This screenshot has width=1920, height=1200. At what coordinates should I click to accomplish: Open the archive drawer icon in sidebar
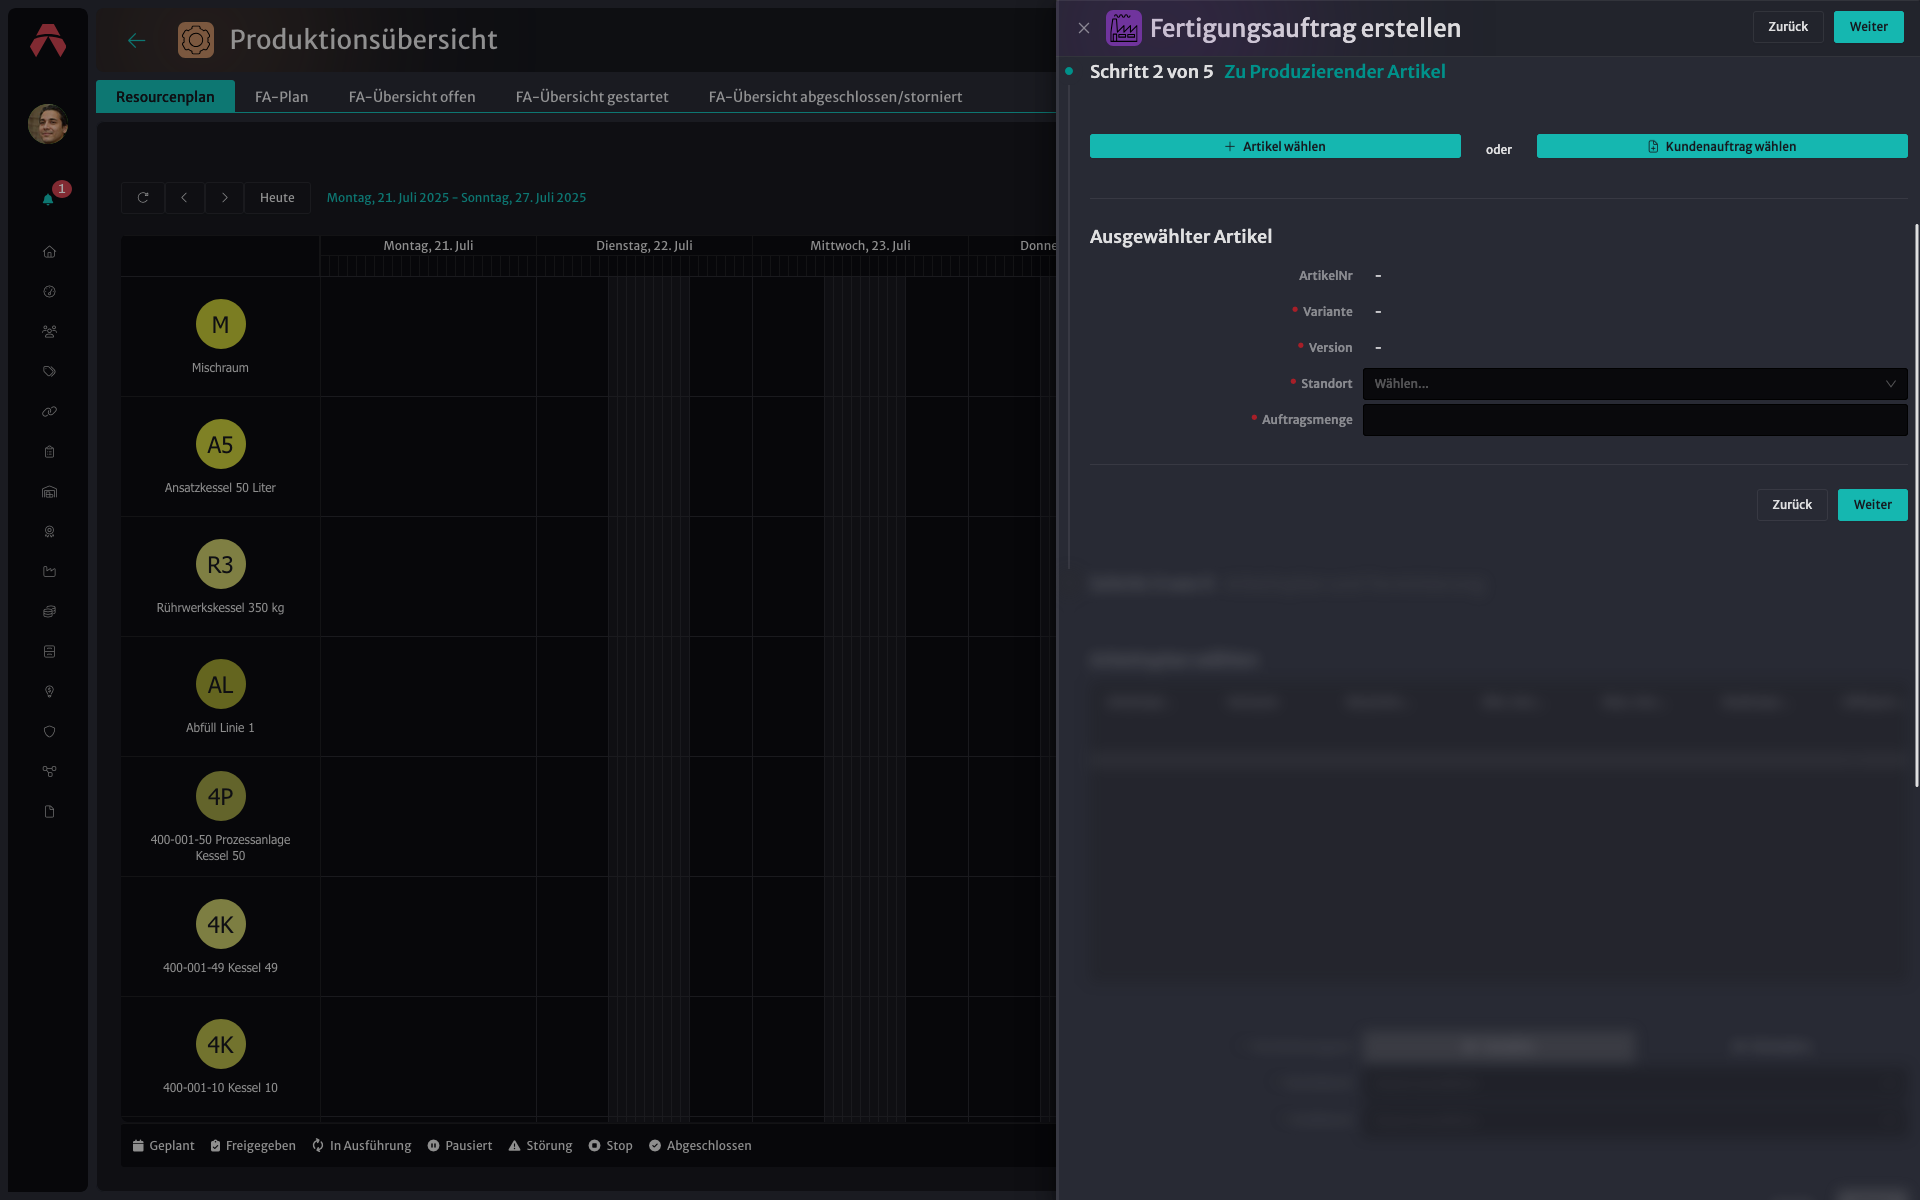[x=49, y=652]
